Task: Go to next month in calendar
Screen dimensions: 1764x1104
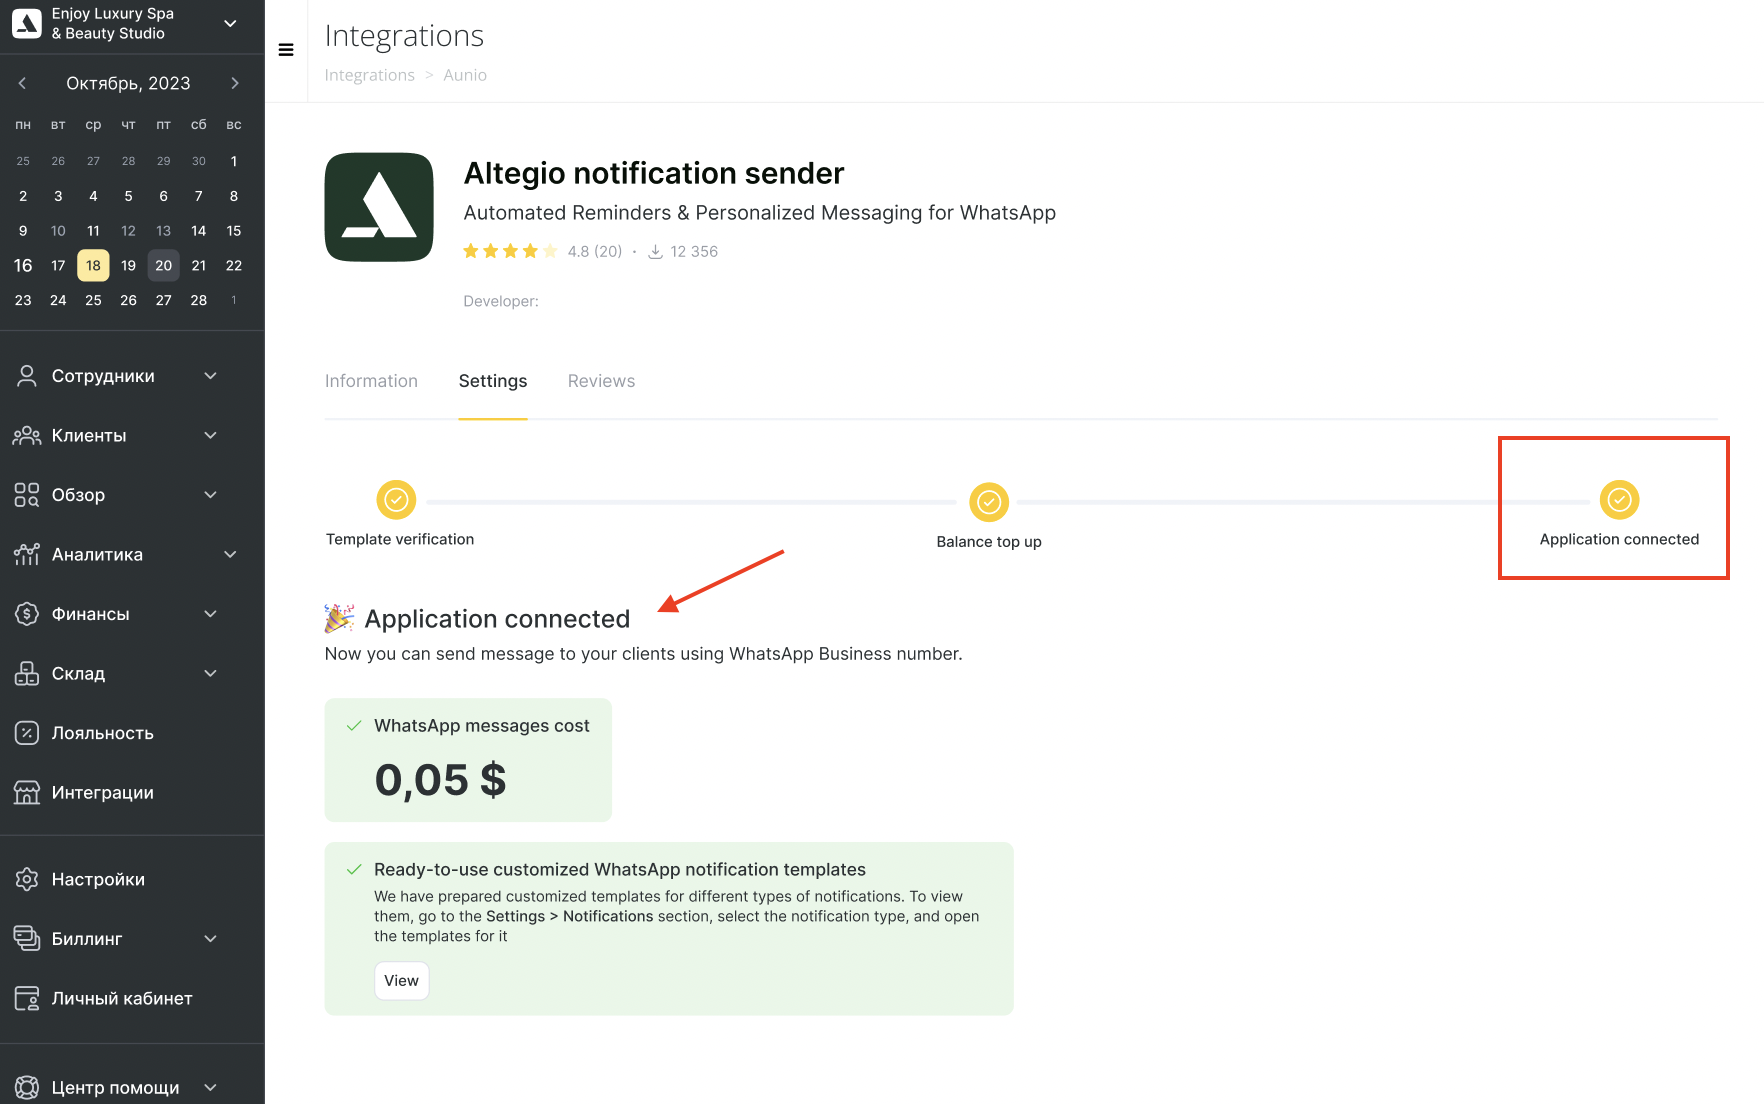Action: click(x=235, y=83)
